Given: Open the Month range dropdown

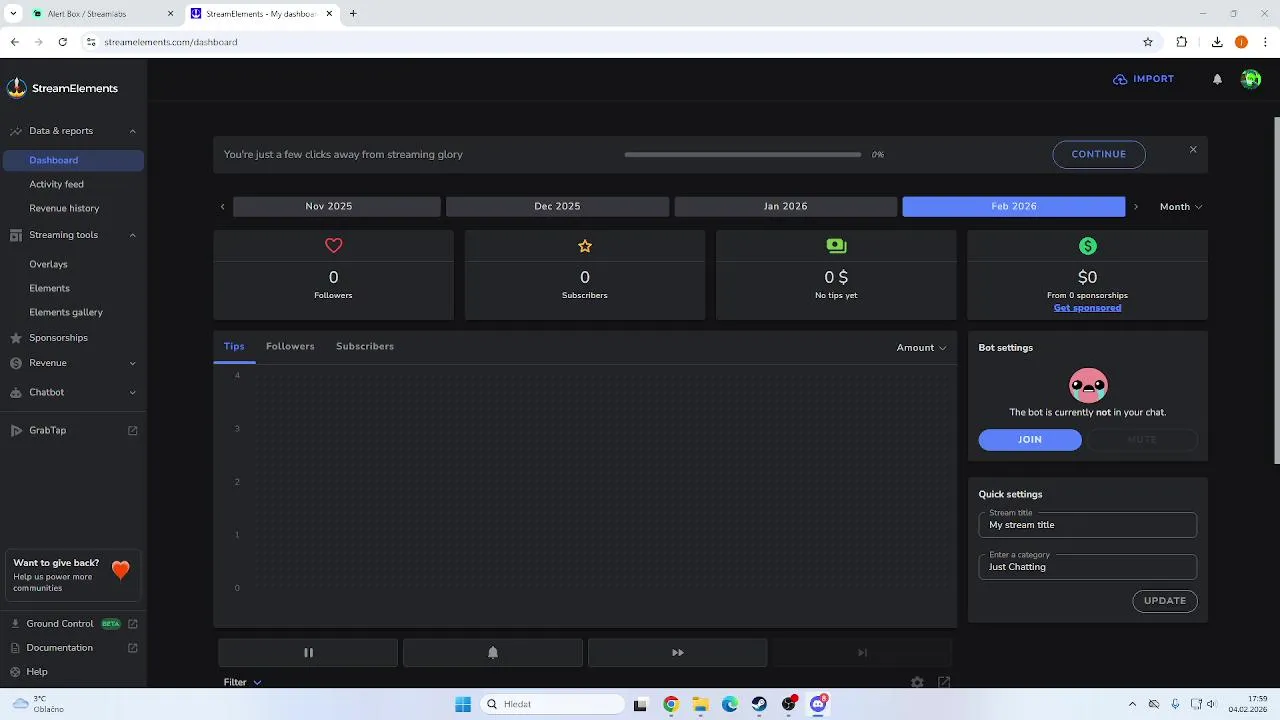Looking at the screenshot, I should (1181, 207).
